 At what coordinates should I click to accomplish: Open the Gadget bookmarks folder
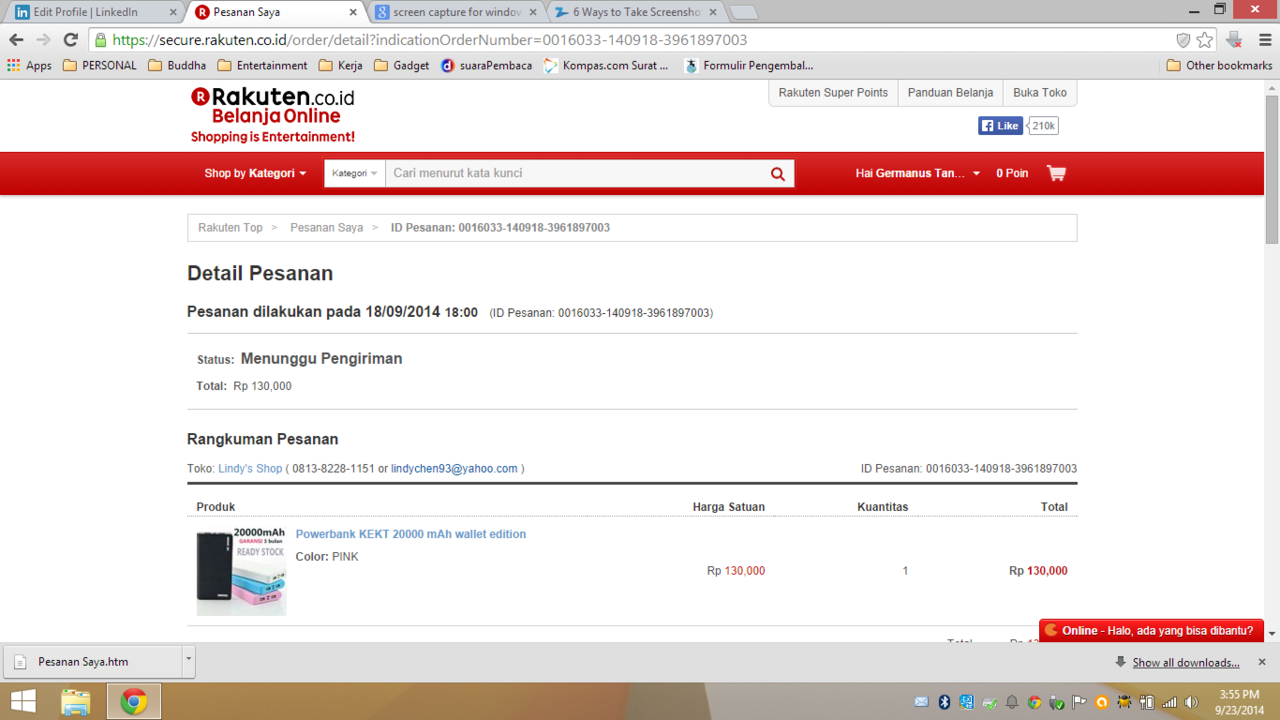(x=401, y=65)
